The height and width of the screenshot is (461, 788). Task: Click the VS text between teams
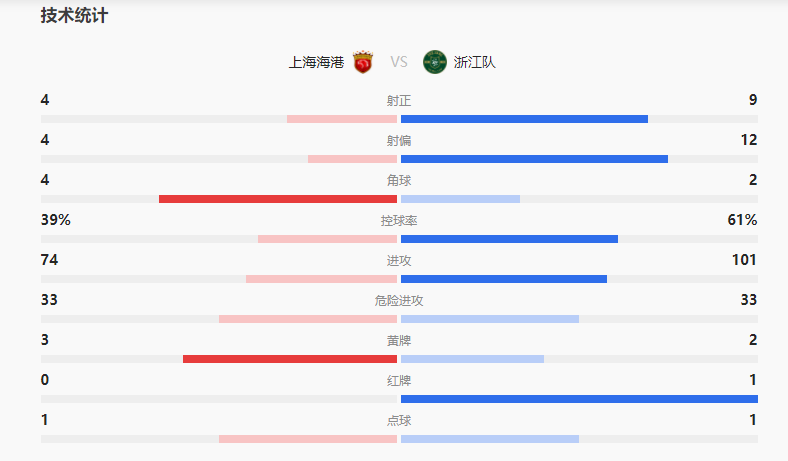click(x=399, y=62)
